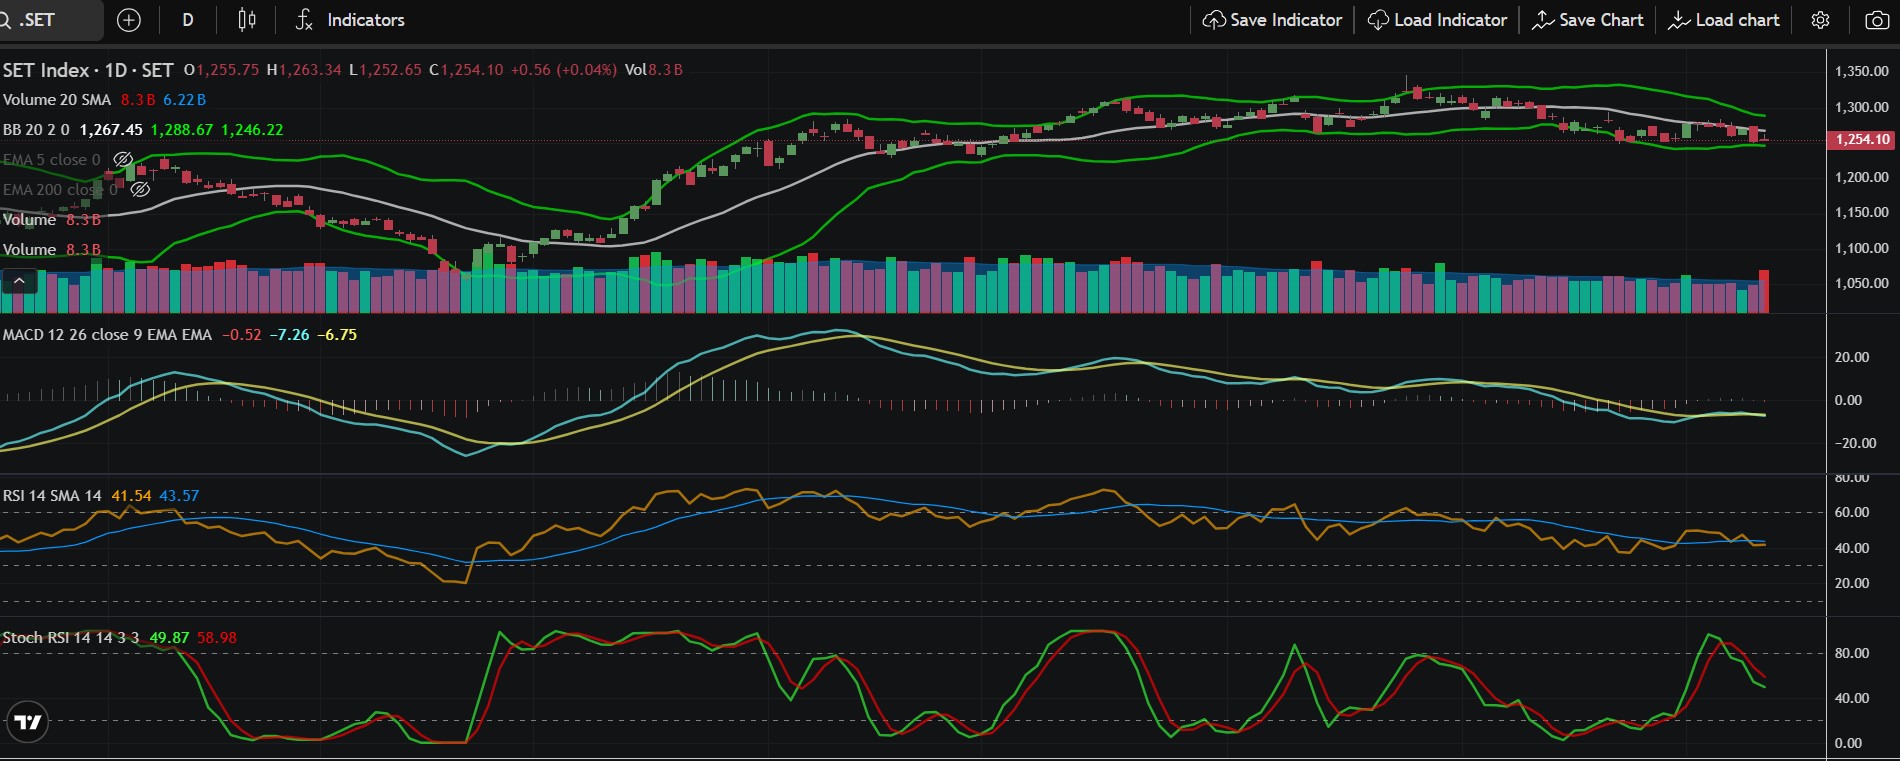Click the Bollinger lower value 1,246.22
The image size is (1900, 761).
point(252,130)
